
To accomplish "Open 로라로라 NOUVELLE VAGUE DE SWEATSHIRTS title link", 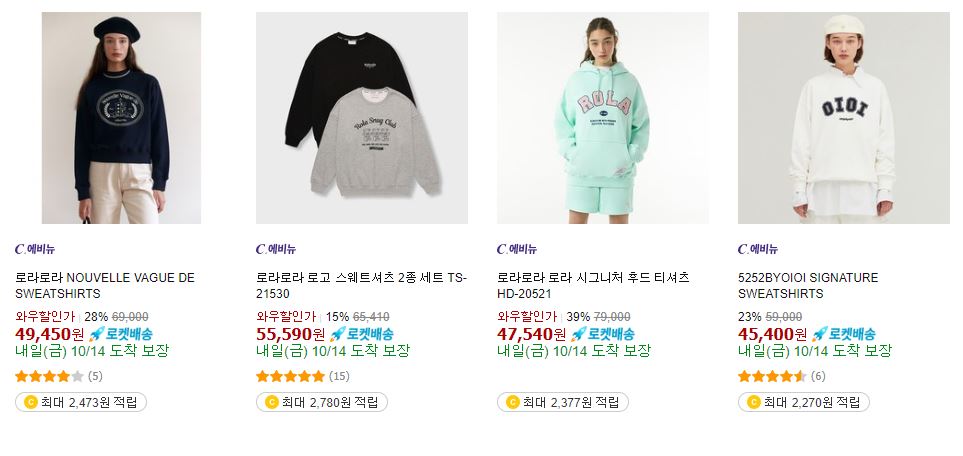I will [104, 286].
